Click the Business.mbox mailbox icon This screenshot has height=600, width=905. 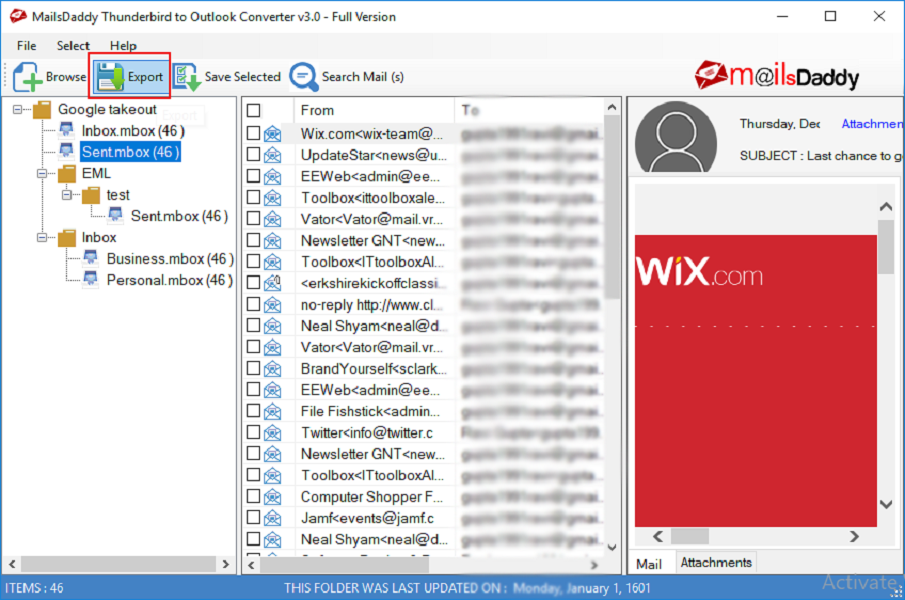pyautogui.click(x=91, y=258)
